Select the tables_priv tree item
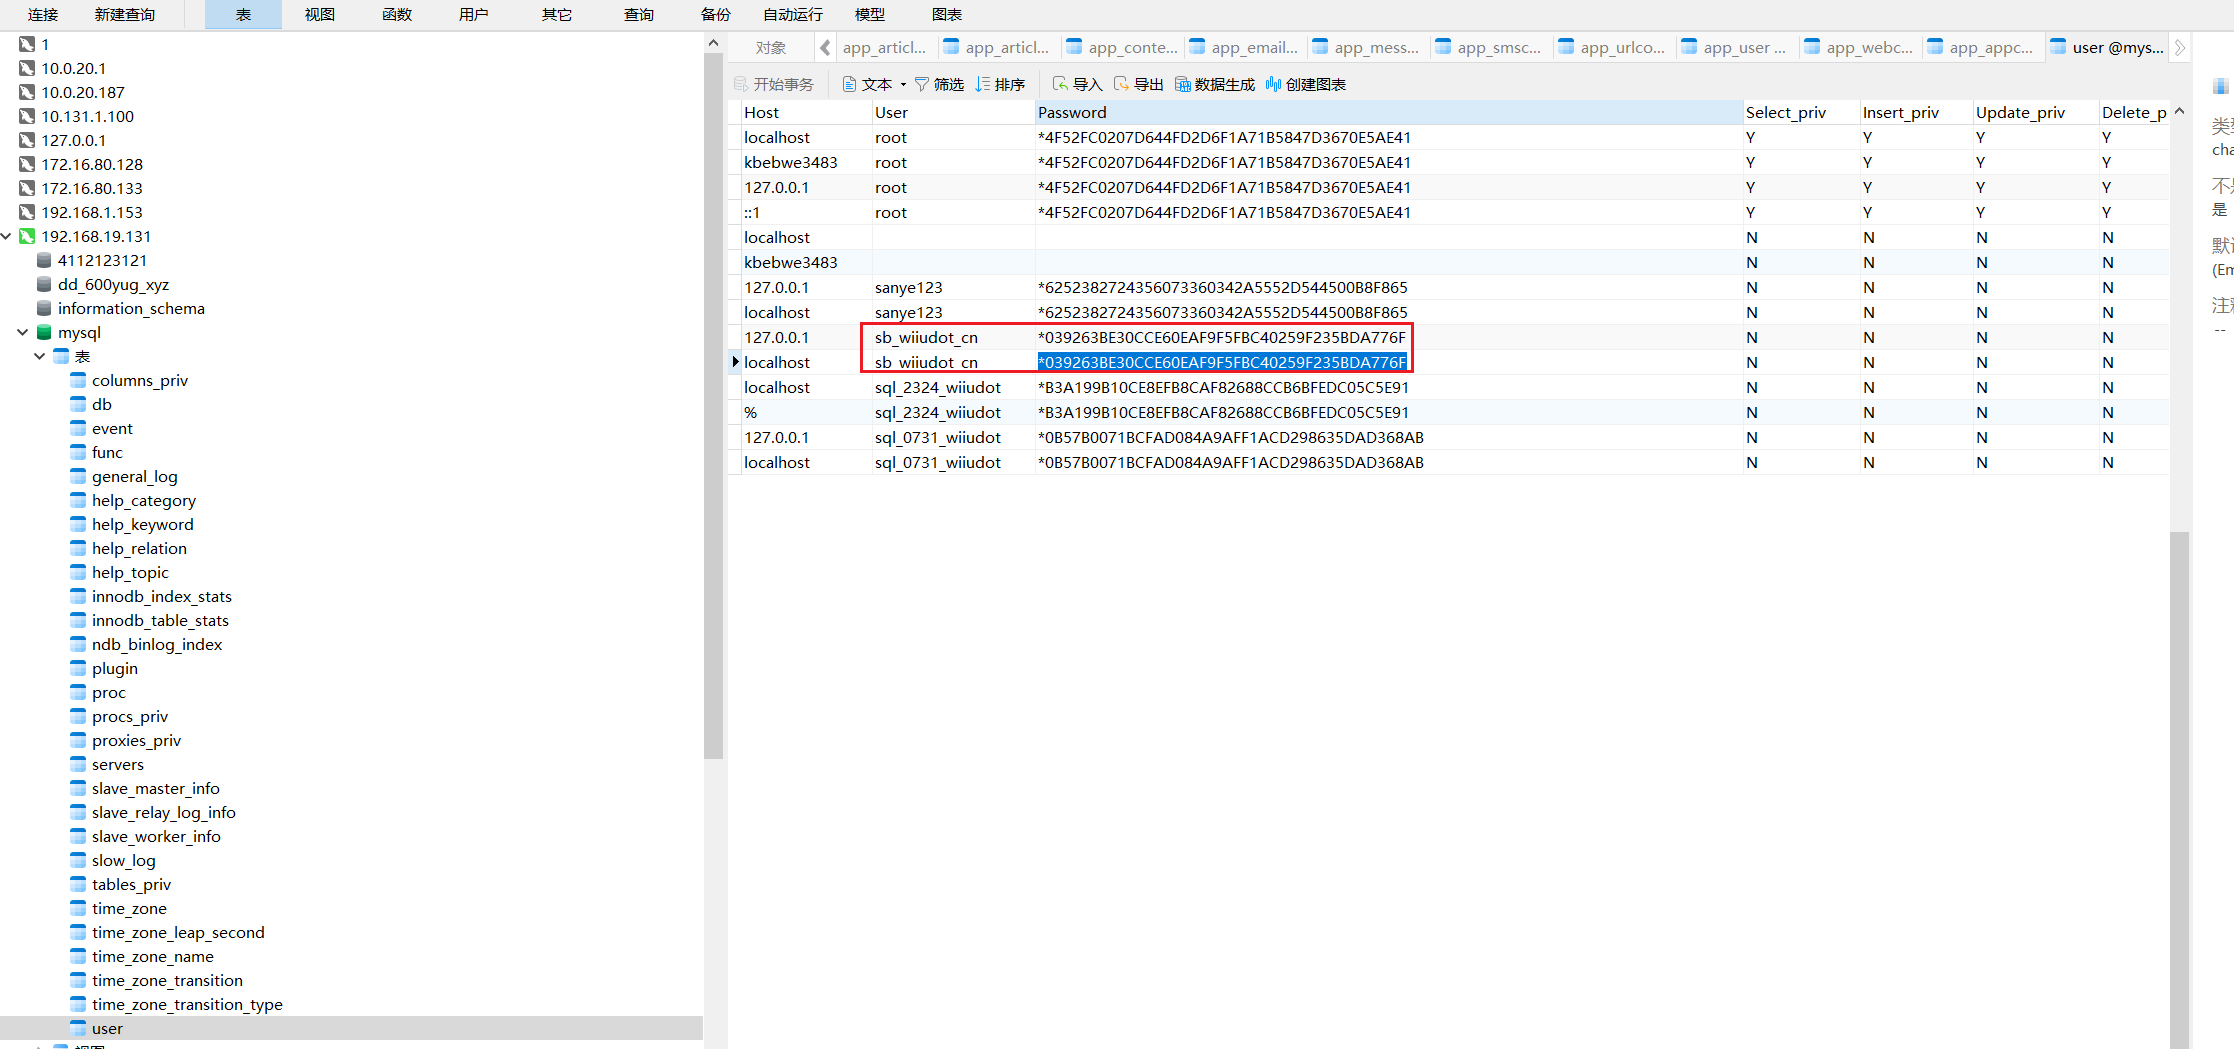 [131, 884]
